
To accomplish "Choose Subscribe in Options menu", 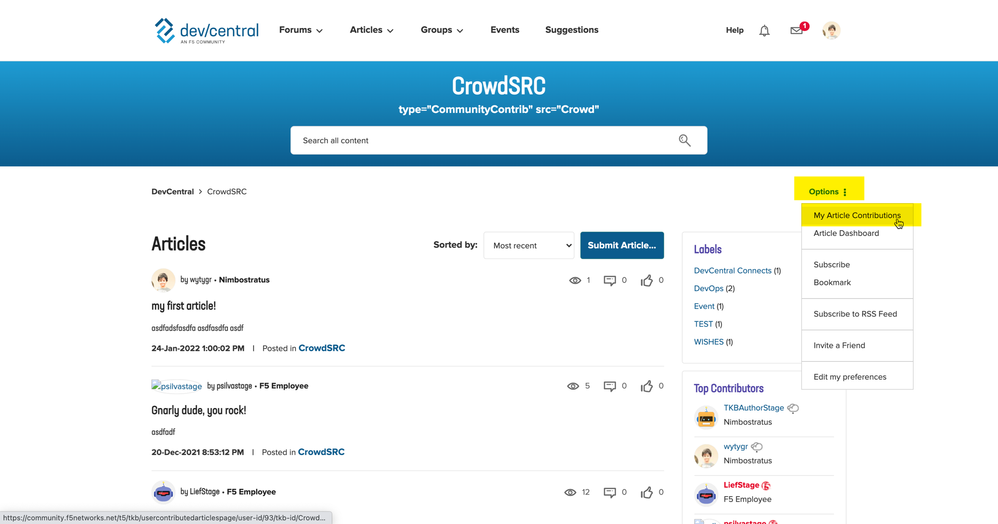I will [831, 264].
